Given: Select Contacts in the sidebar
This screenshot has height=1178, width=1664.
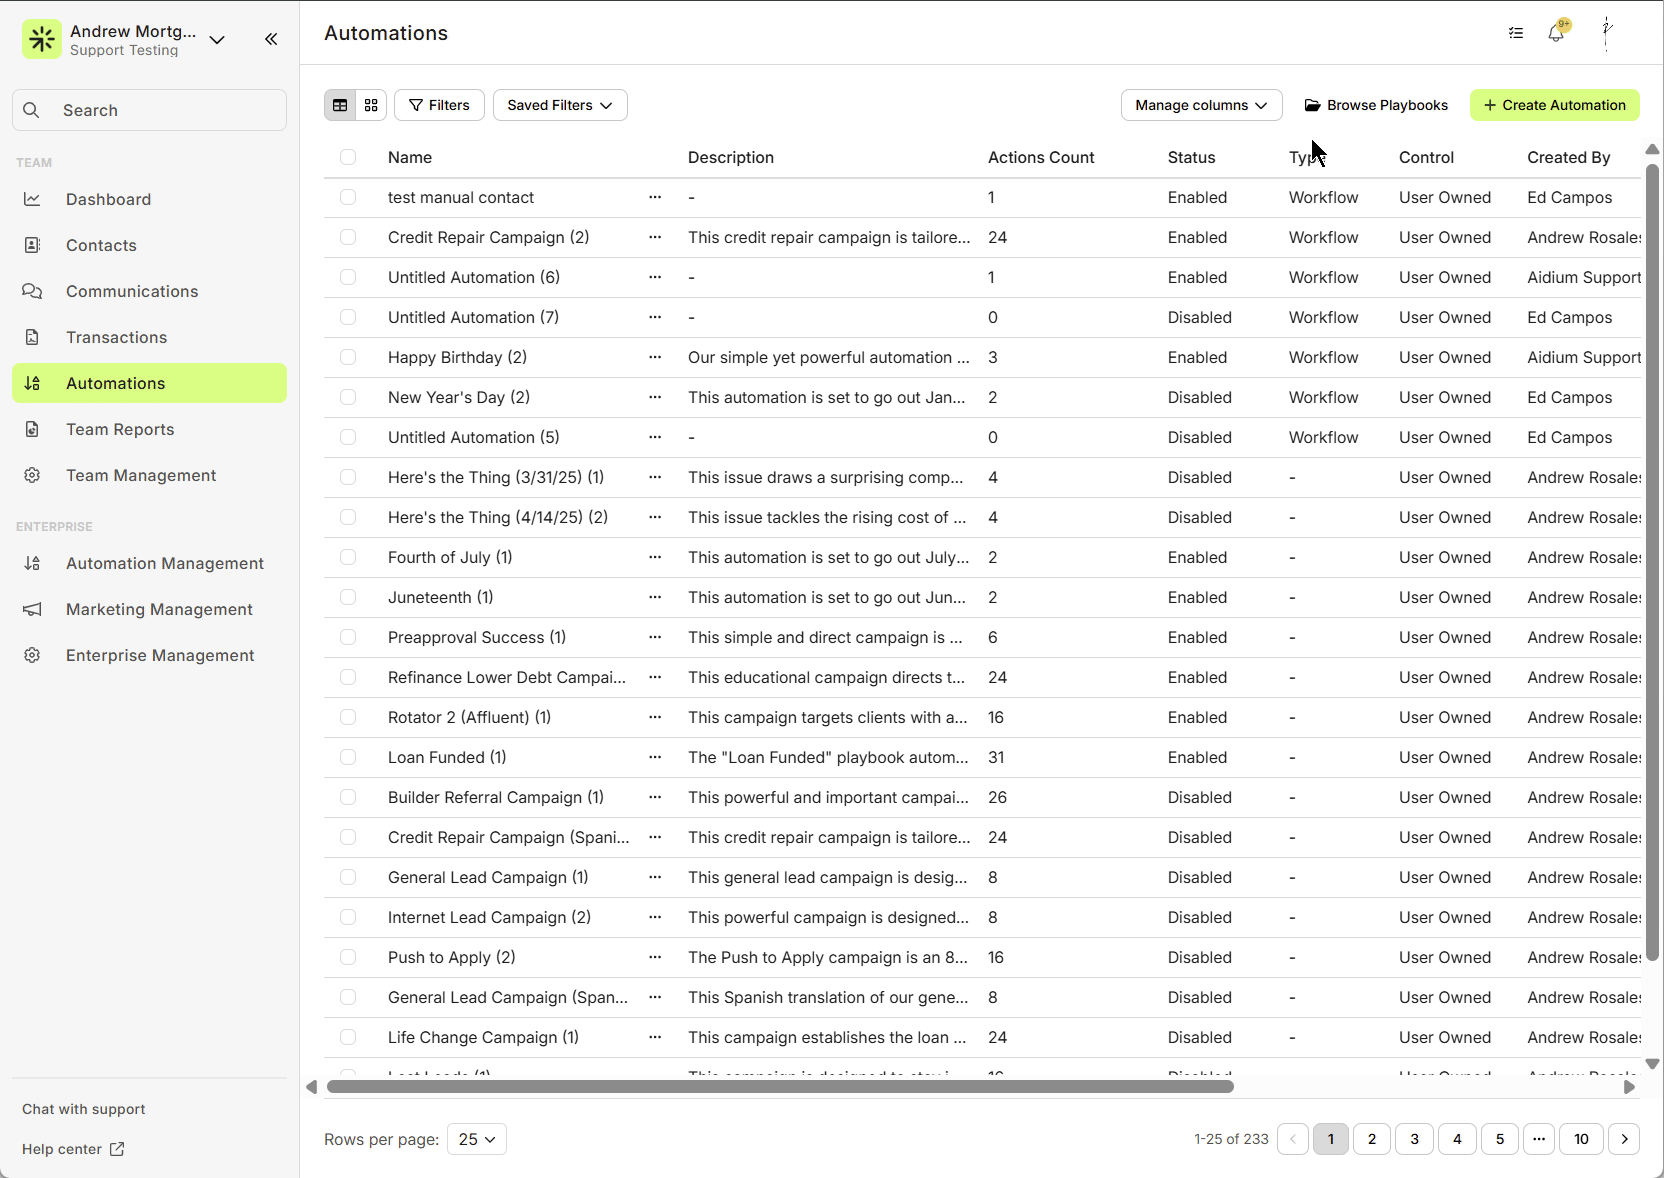Looking at the screenshot, I should coord(101,245).
